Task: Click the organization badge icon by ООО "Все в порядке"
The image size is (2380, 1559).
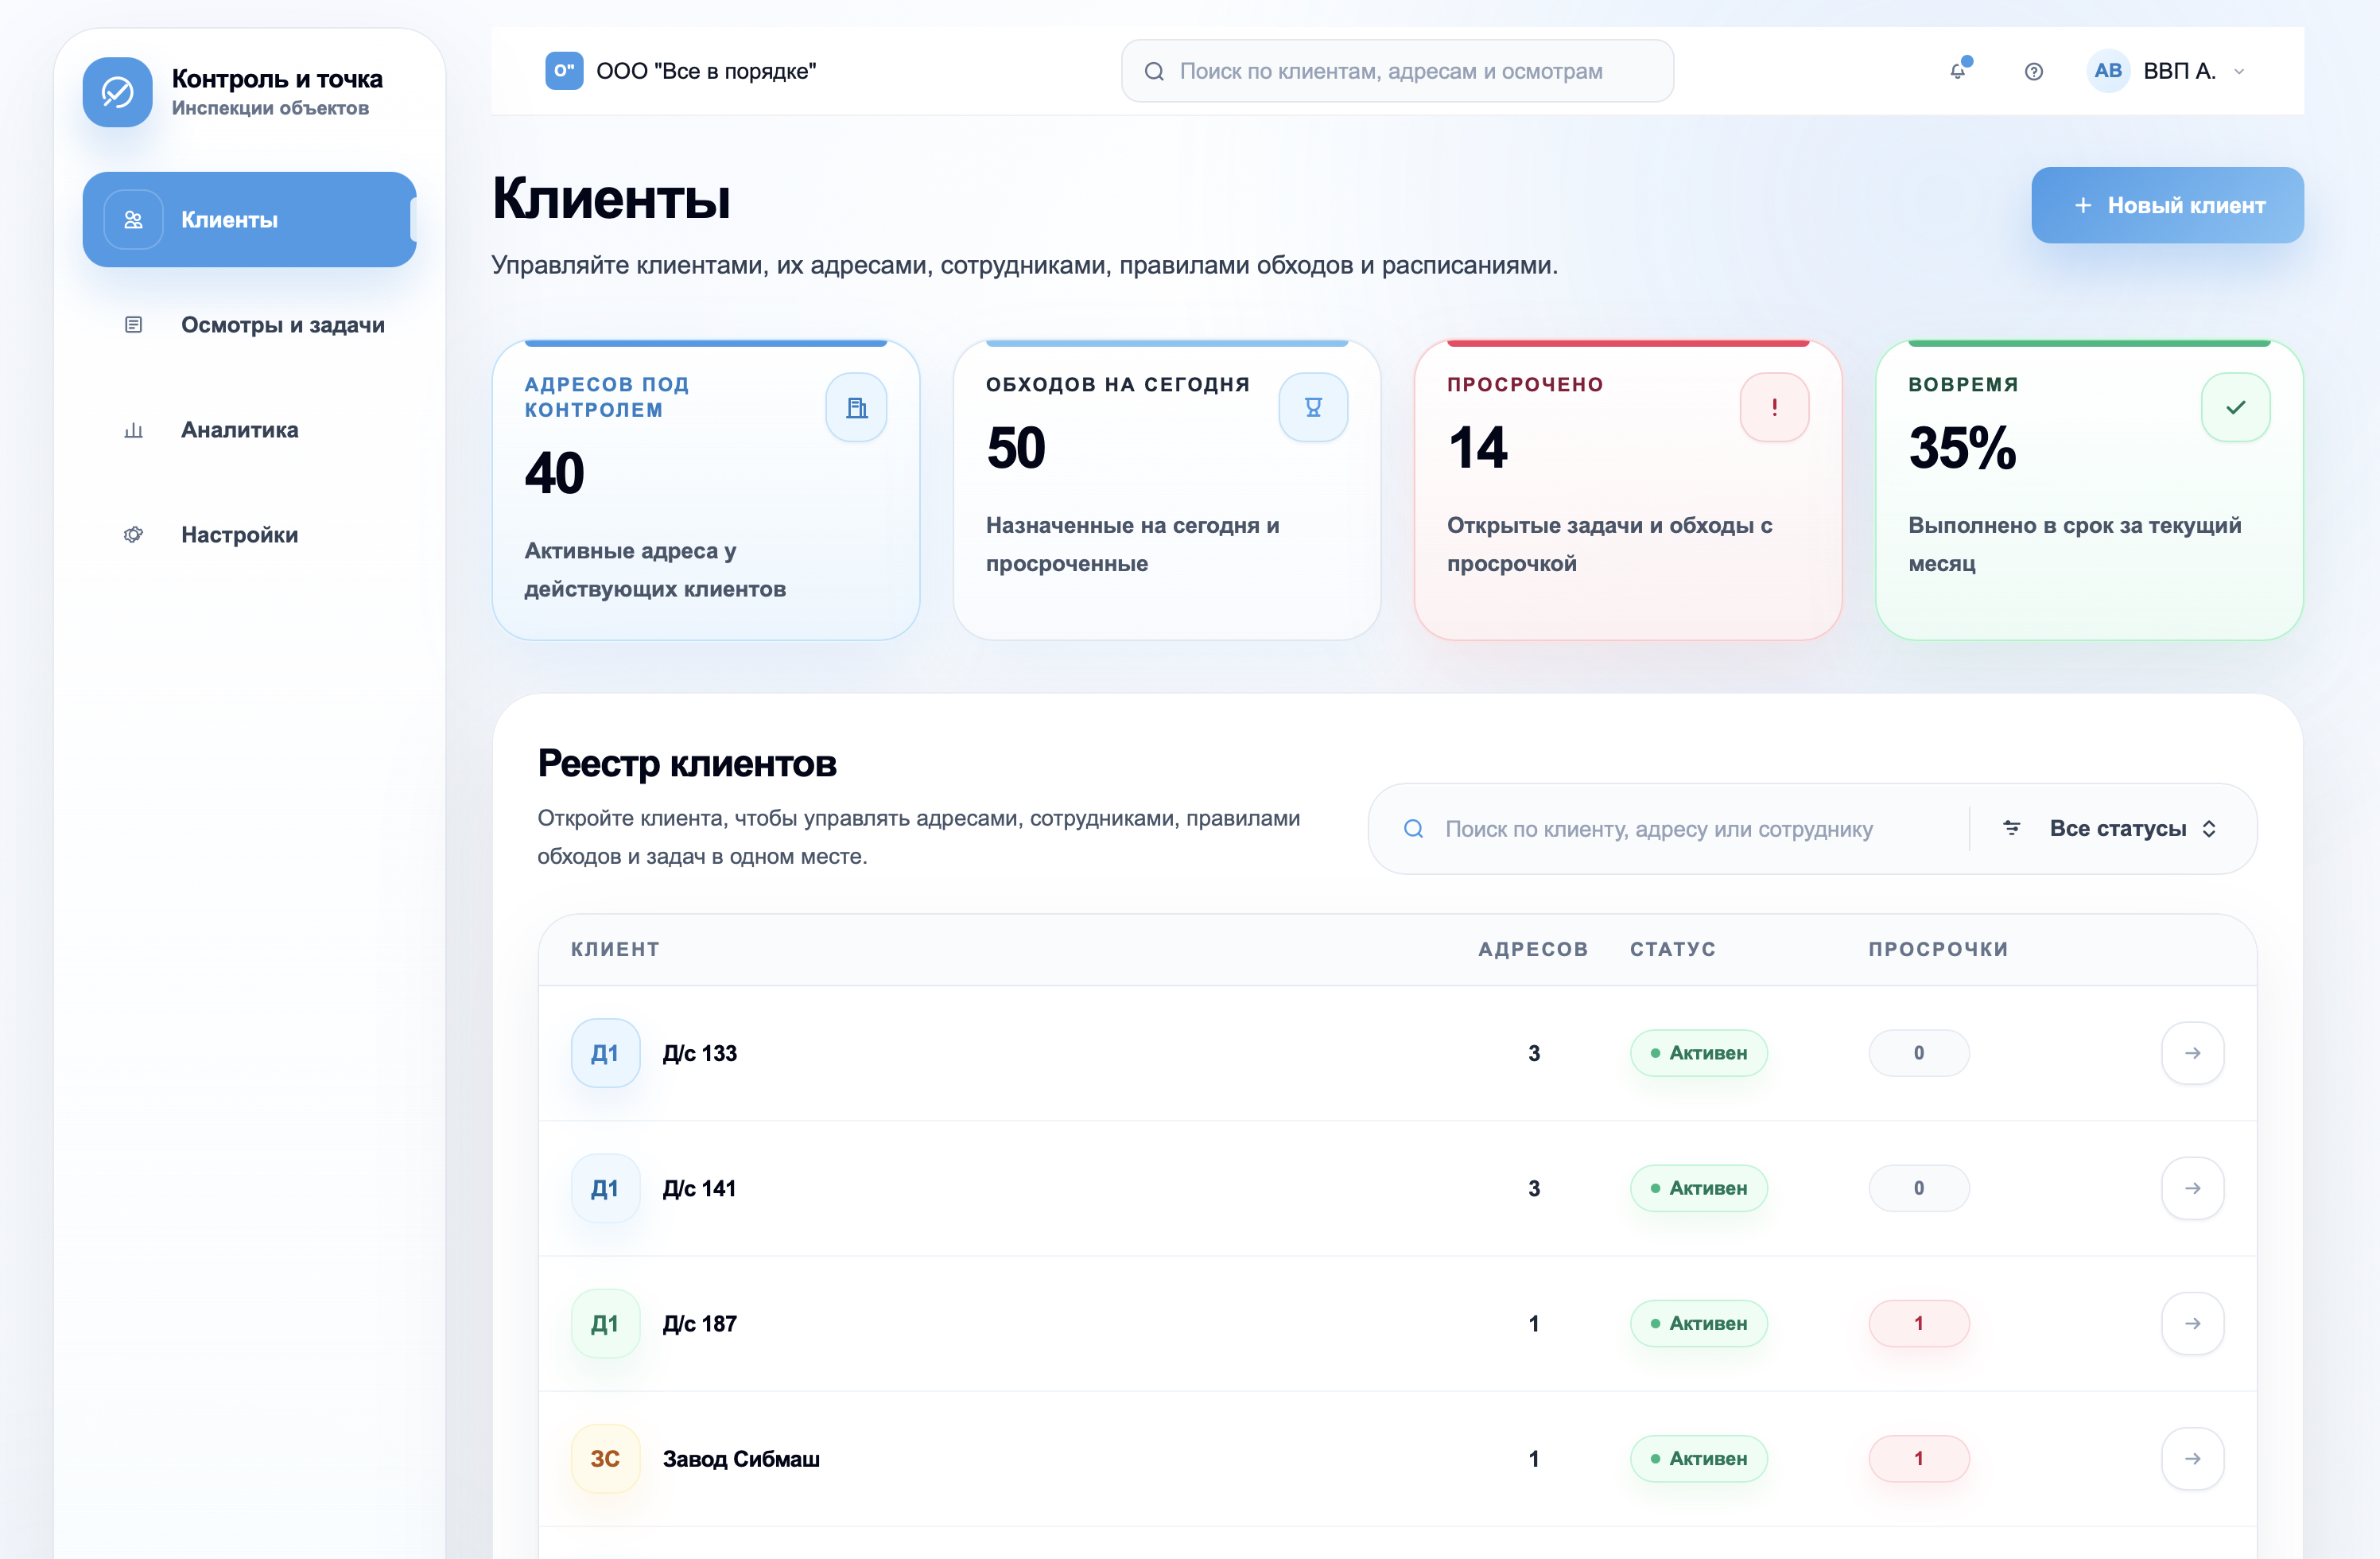Action: click(x=564, y=71)
